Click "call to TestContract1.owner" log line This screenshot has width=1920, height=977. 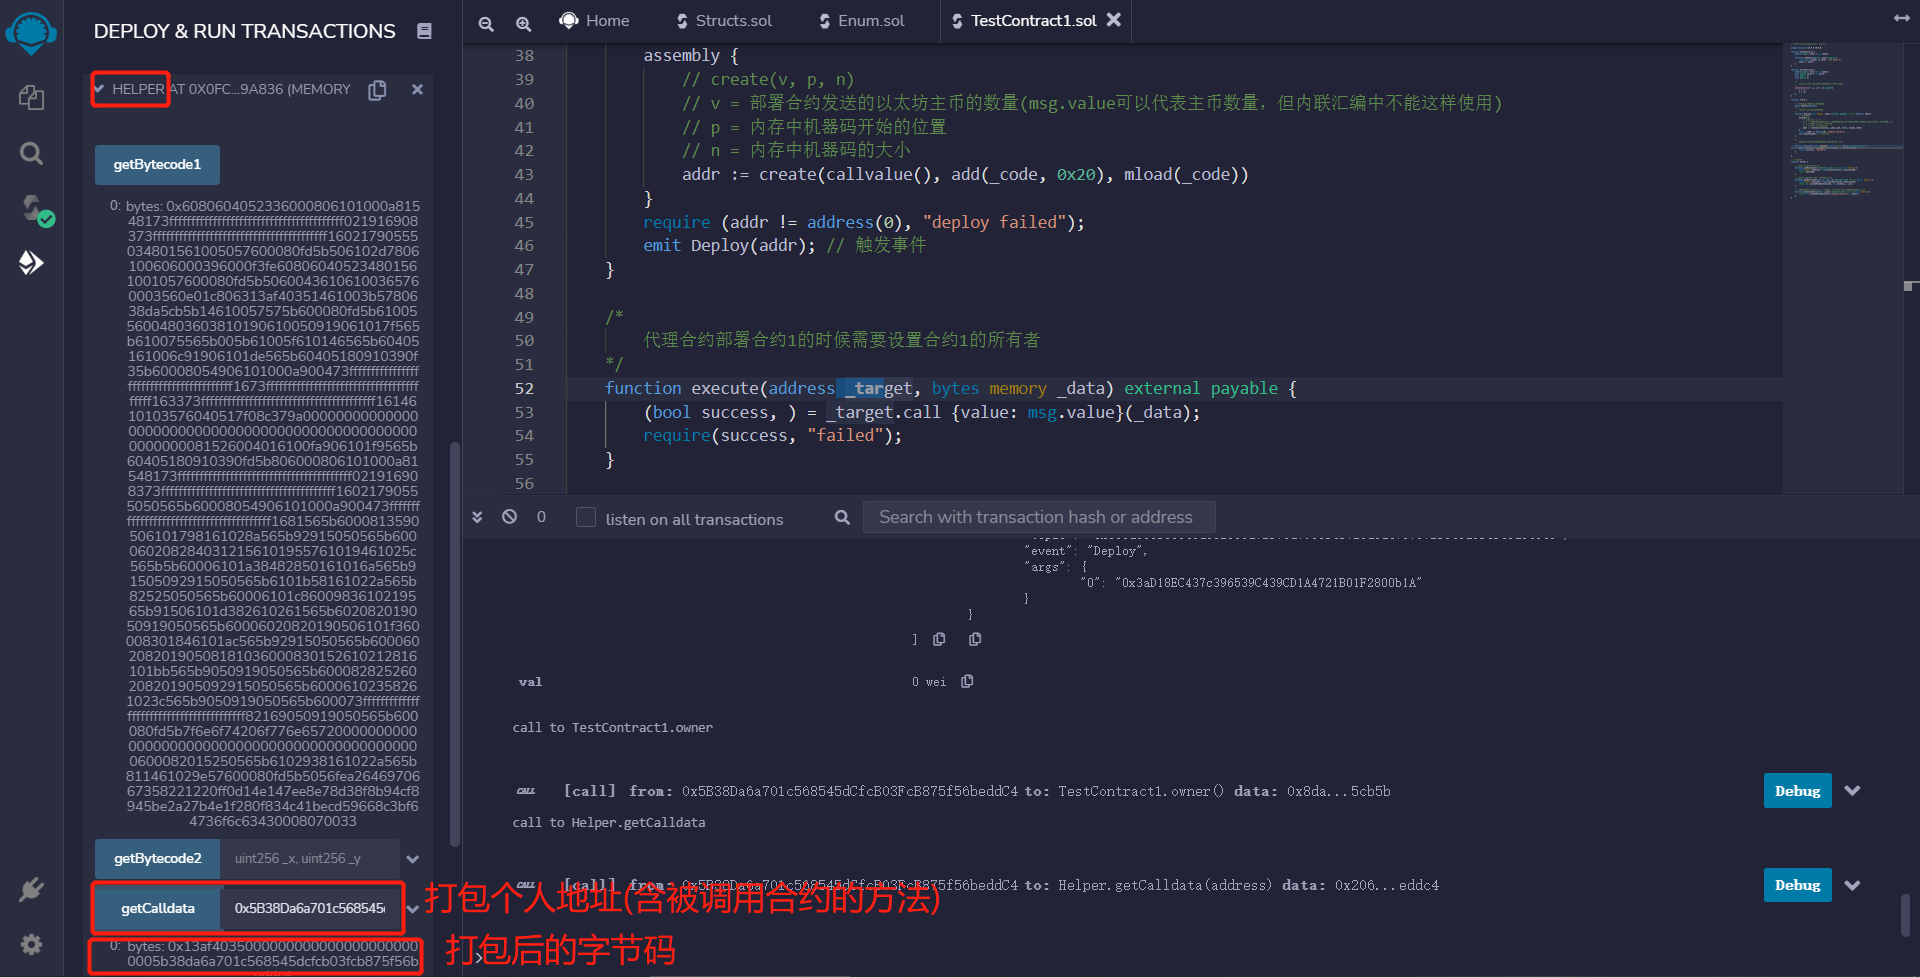pyautogui.click(x=612, y=728)
